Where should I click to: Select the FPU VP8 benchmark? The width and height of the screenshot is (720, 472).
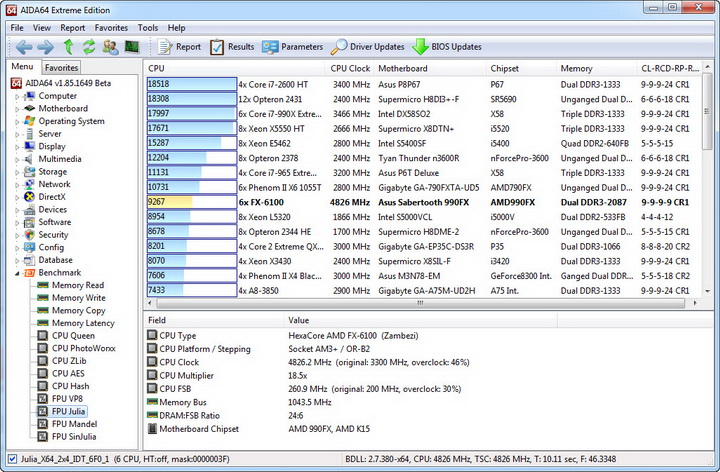tap(67, 399)
